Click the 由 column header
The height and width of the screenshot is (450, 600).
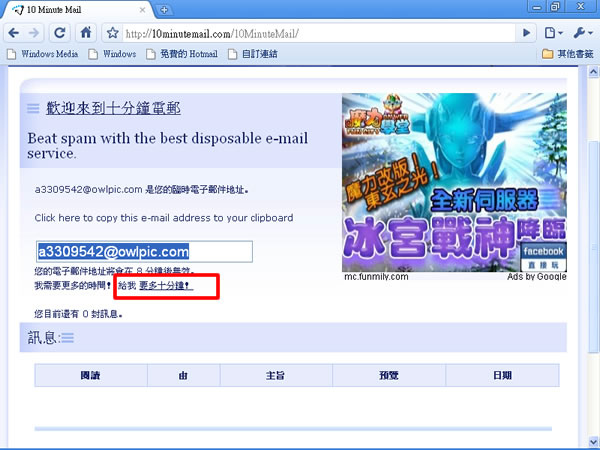(x=183, y=375)
